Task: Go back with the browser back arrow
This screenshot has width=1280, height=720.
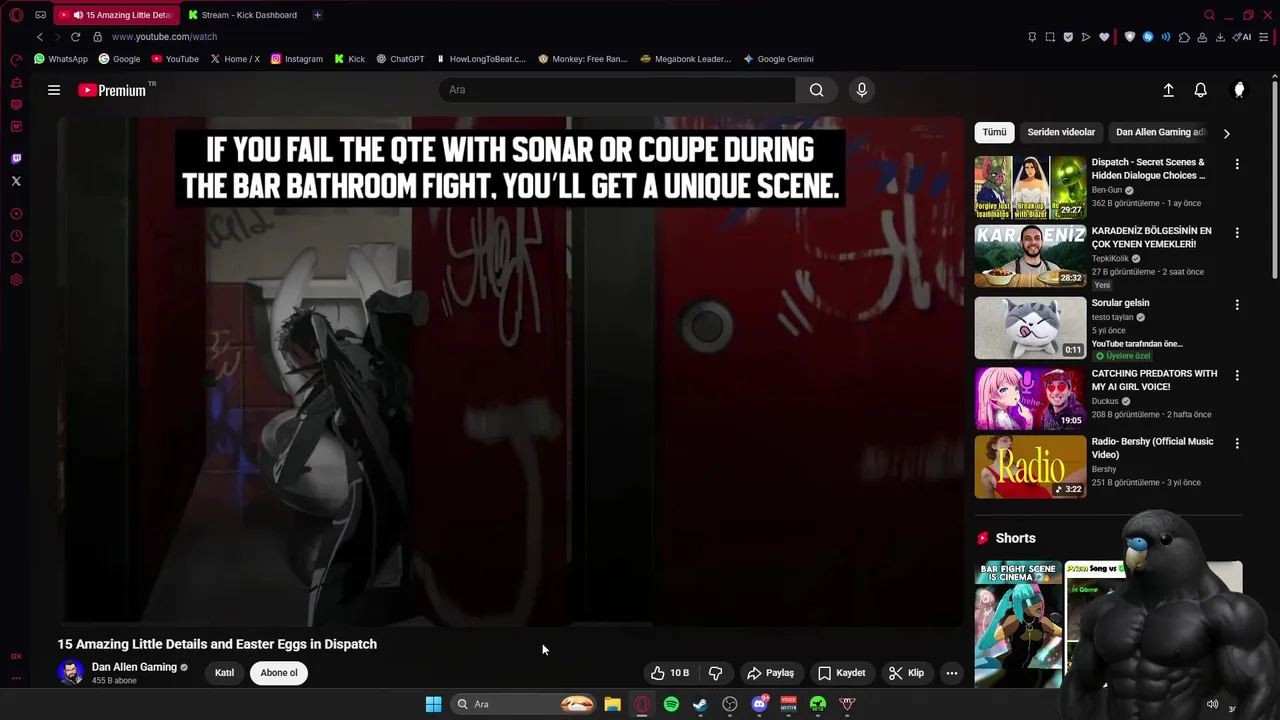Action: click(x=40, y=37)
